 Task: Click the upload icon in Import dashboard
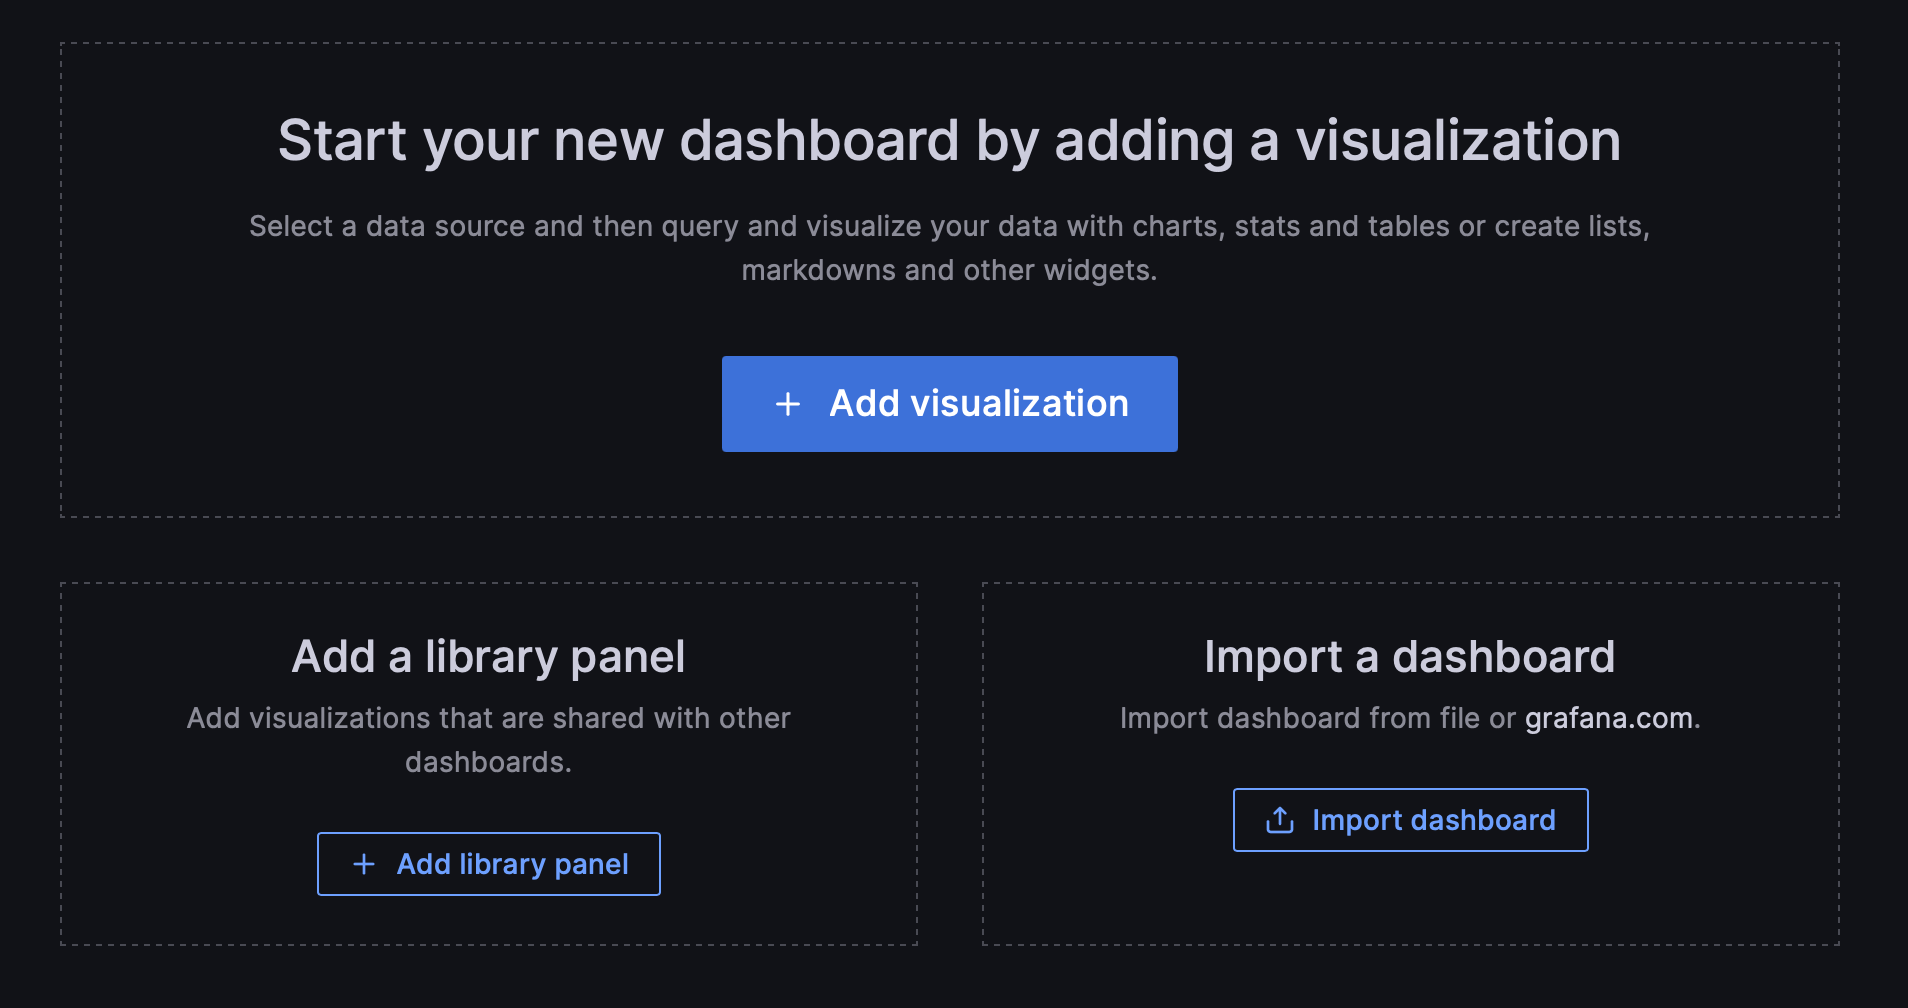tap(1280, 820)
